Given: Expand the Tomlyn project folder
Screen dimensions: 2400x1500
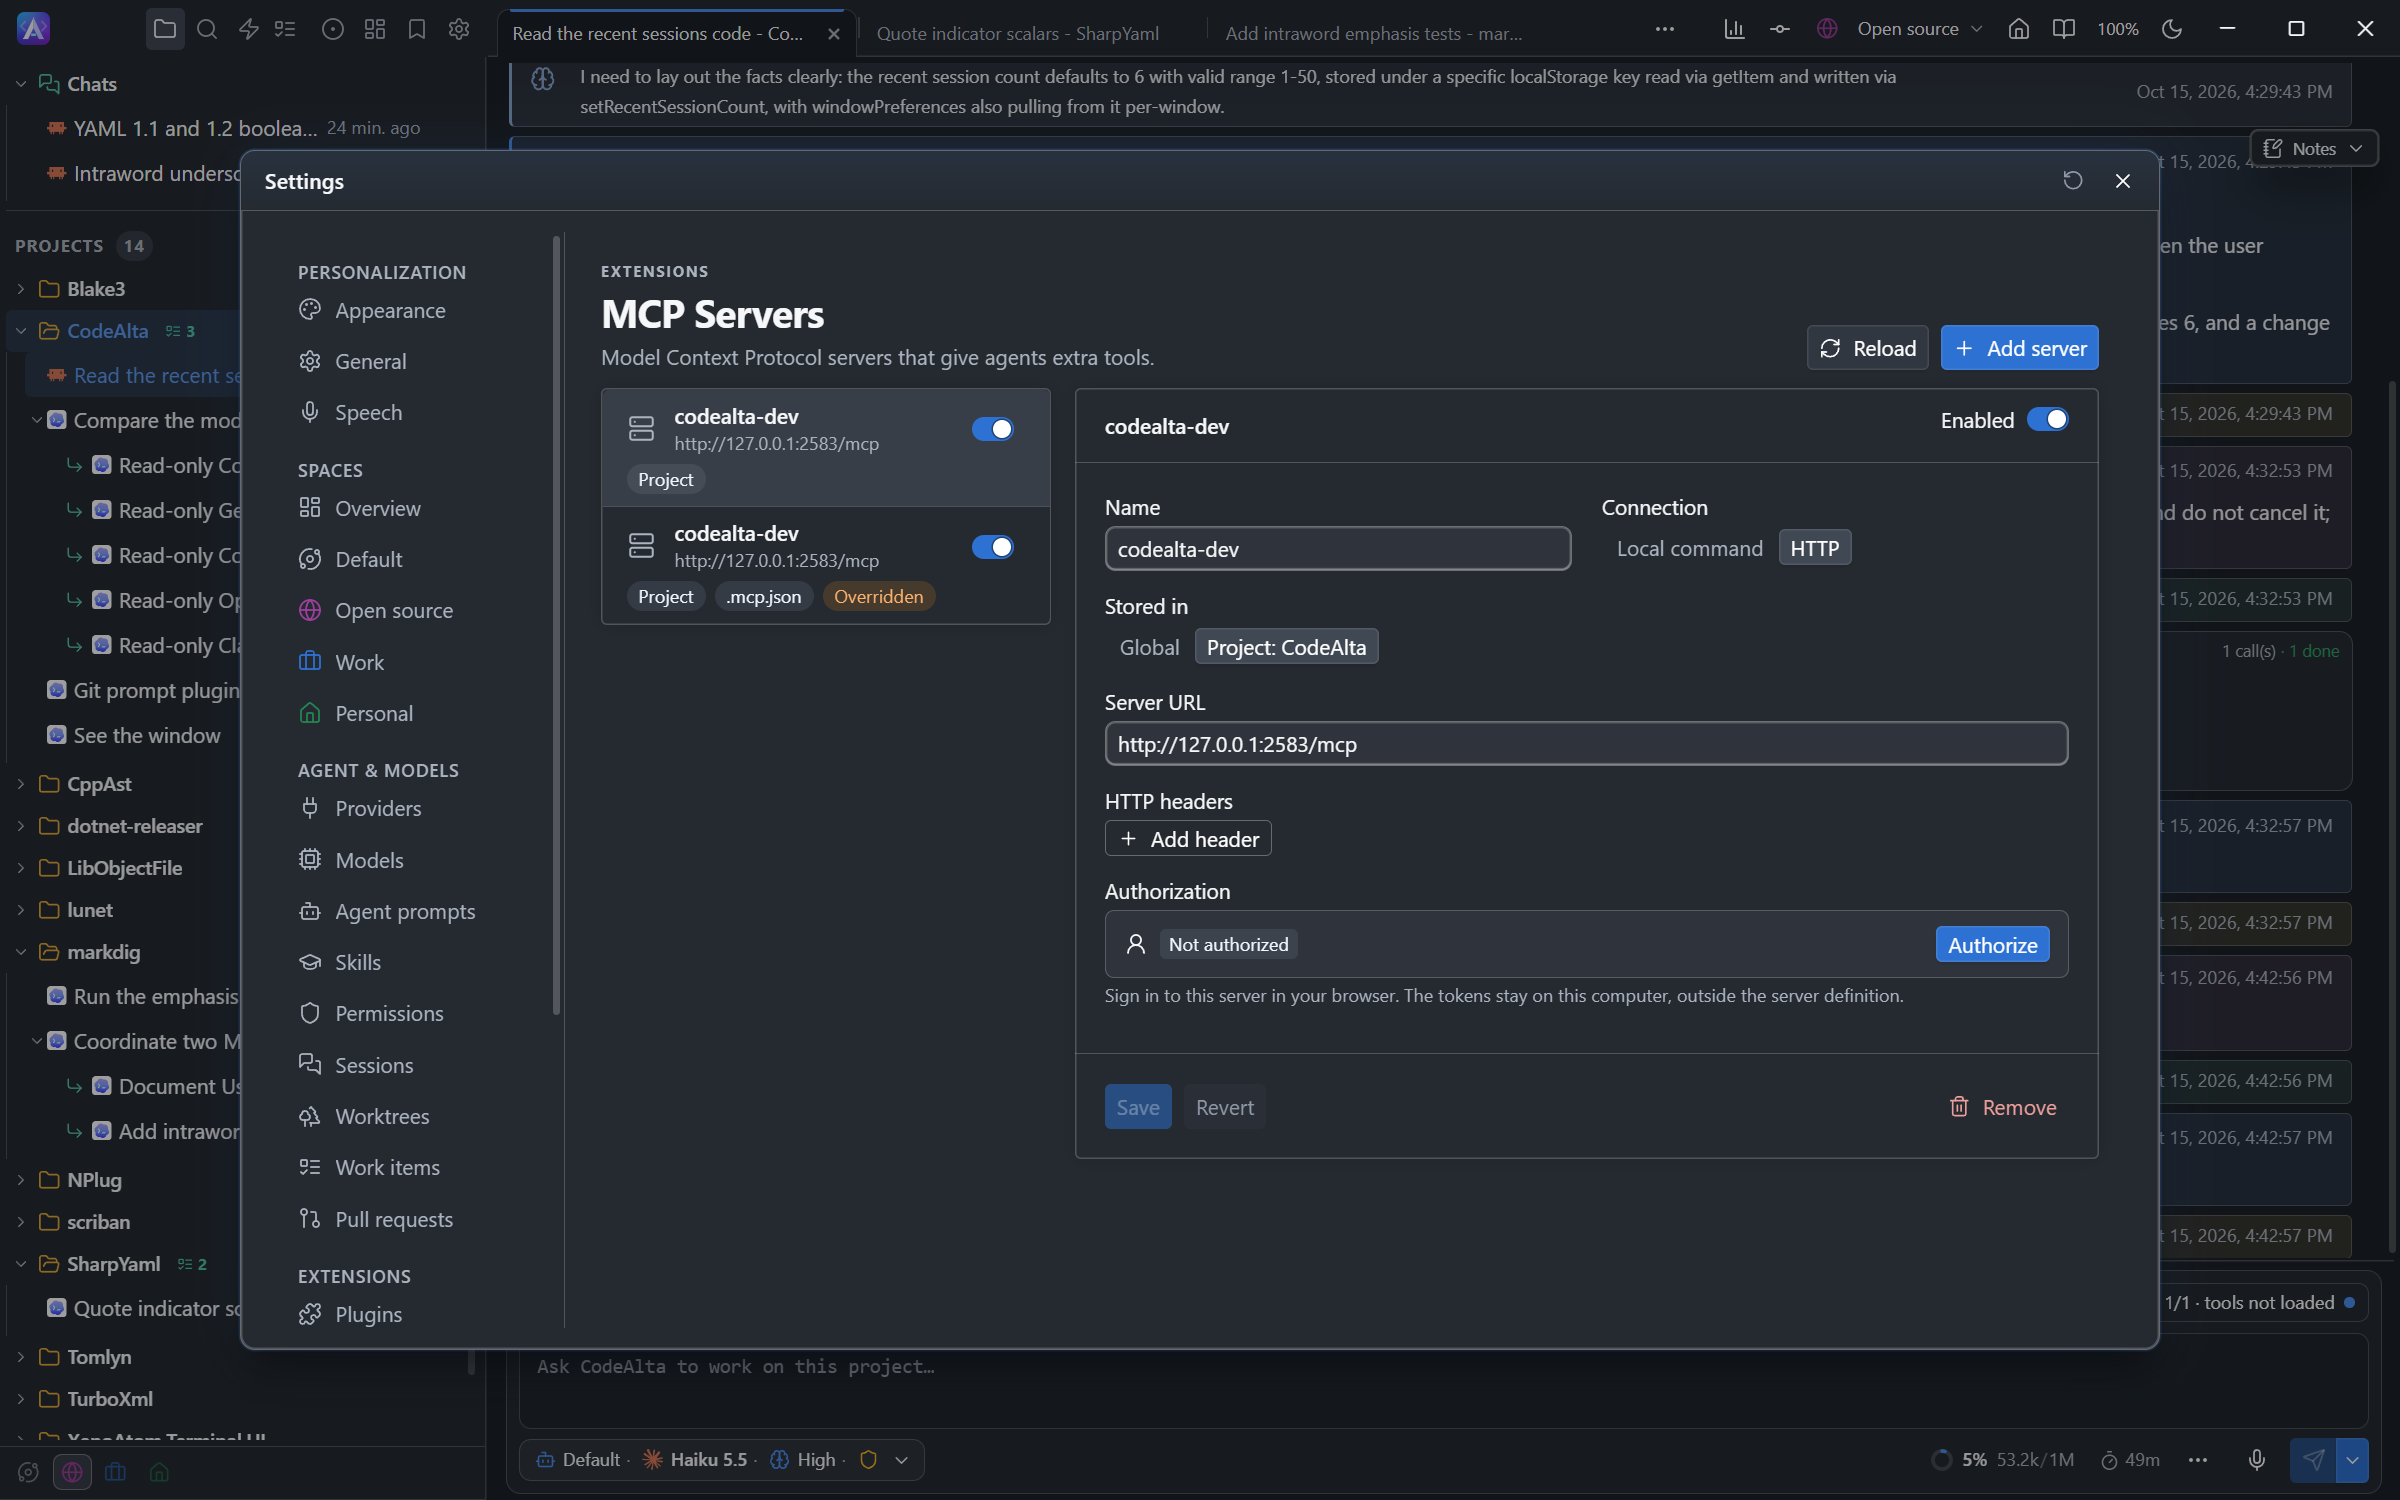Looking at the screenshot, I should point(20,1357).
